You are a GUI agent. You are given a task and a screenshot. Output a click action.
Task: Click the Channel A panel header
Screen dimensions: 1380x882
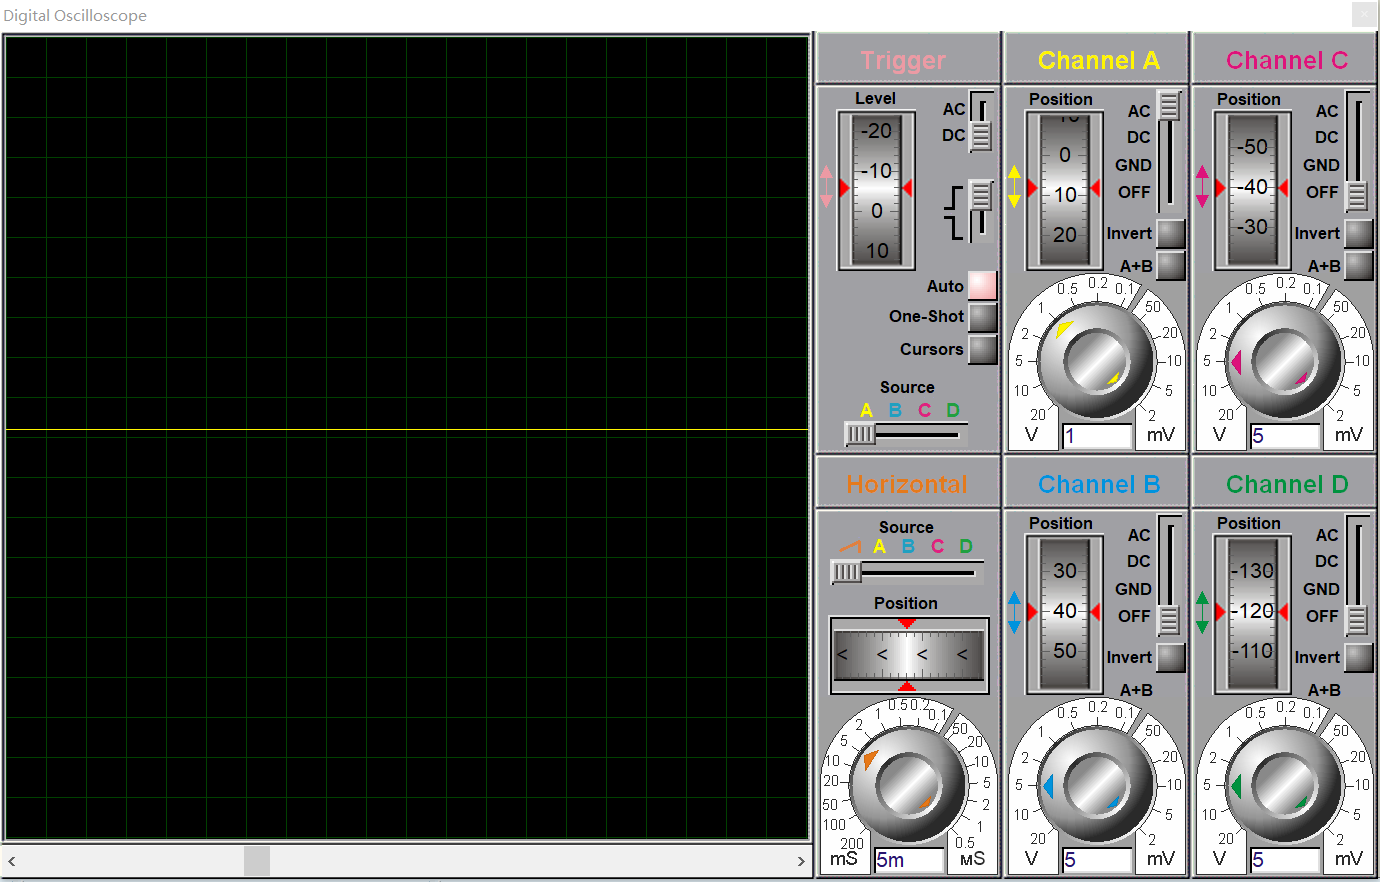(x=1097, y=59)
